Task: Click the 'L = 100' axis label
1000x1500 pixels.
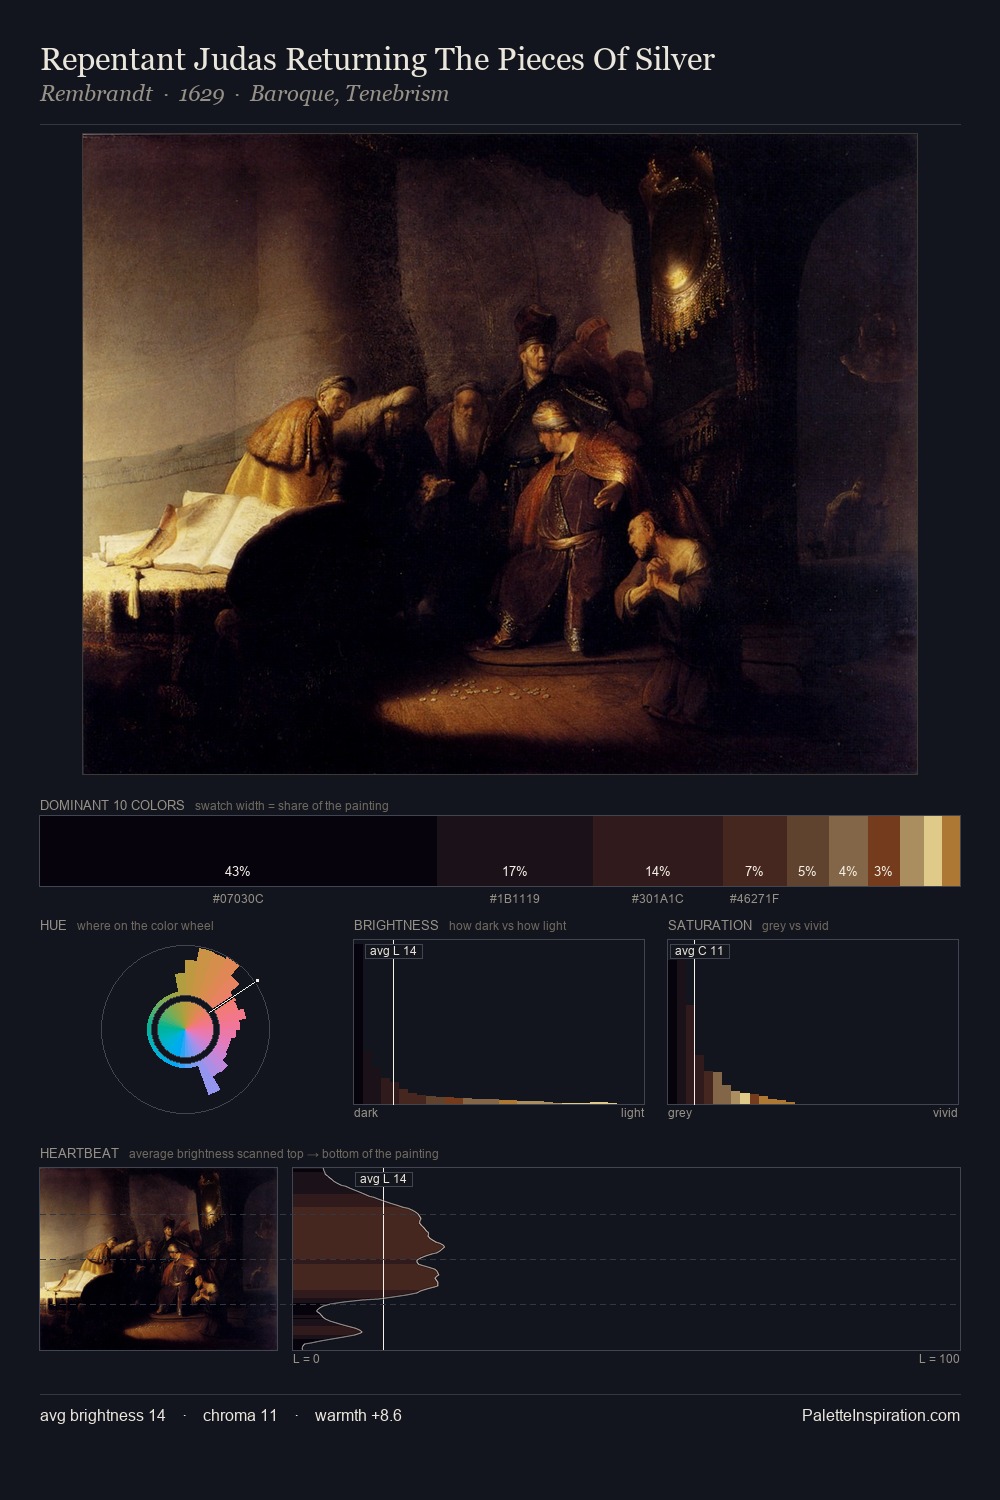Action: click(x=939, y=1359)
